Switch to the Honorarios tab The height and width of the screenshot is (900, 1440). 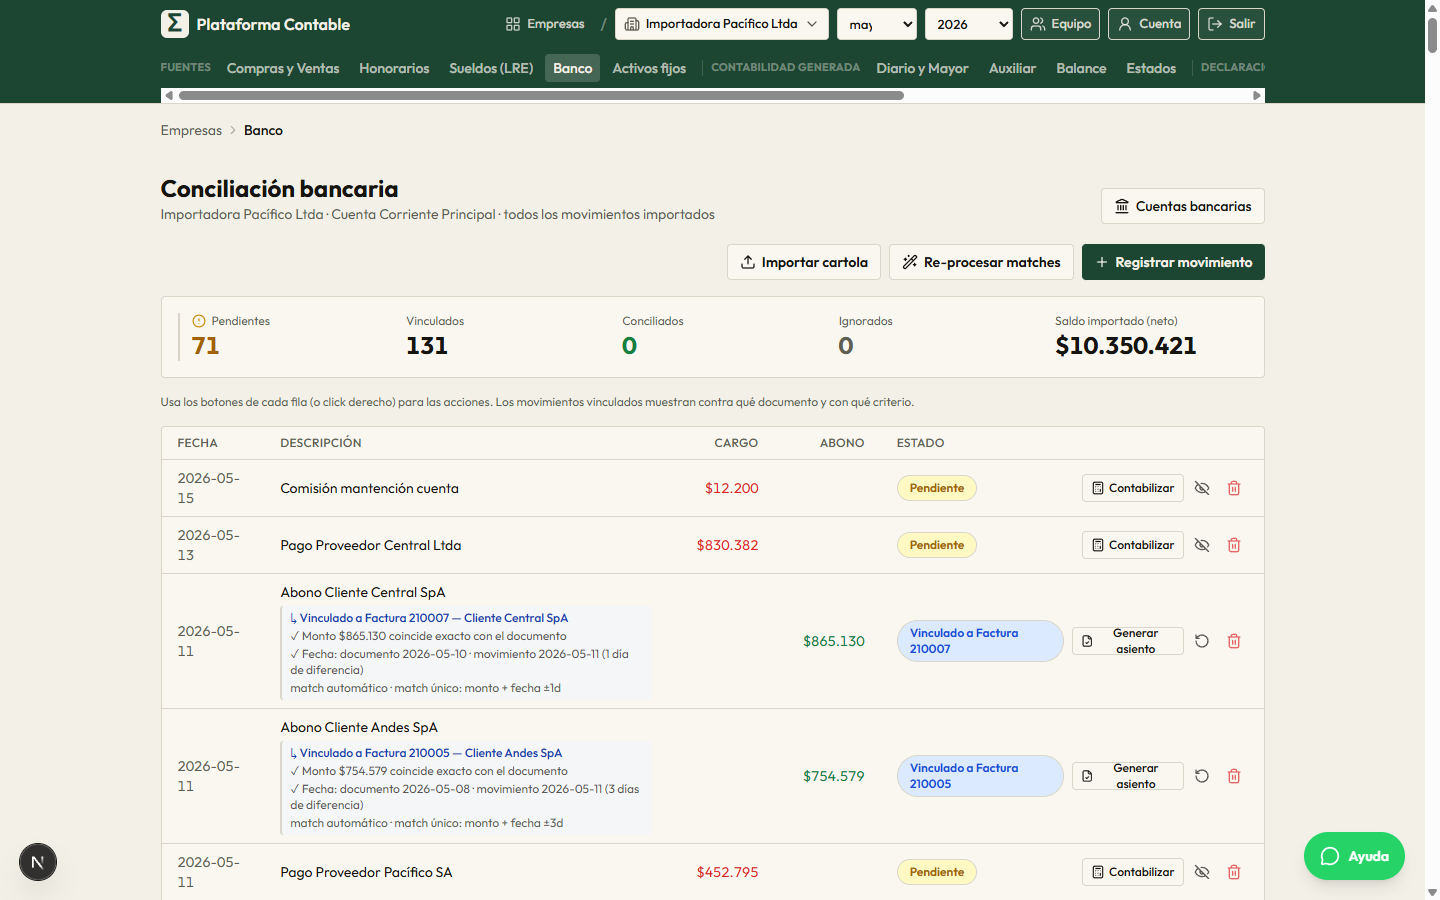pos(394,68)
